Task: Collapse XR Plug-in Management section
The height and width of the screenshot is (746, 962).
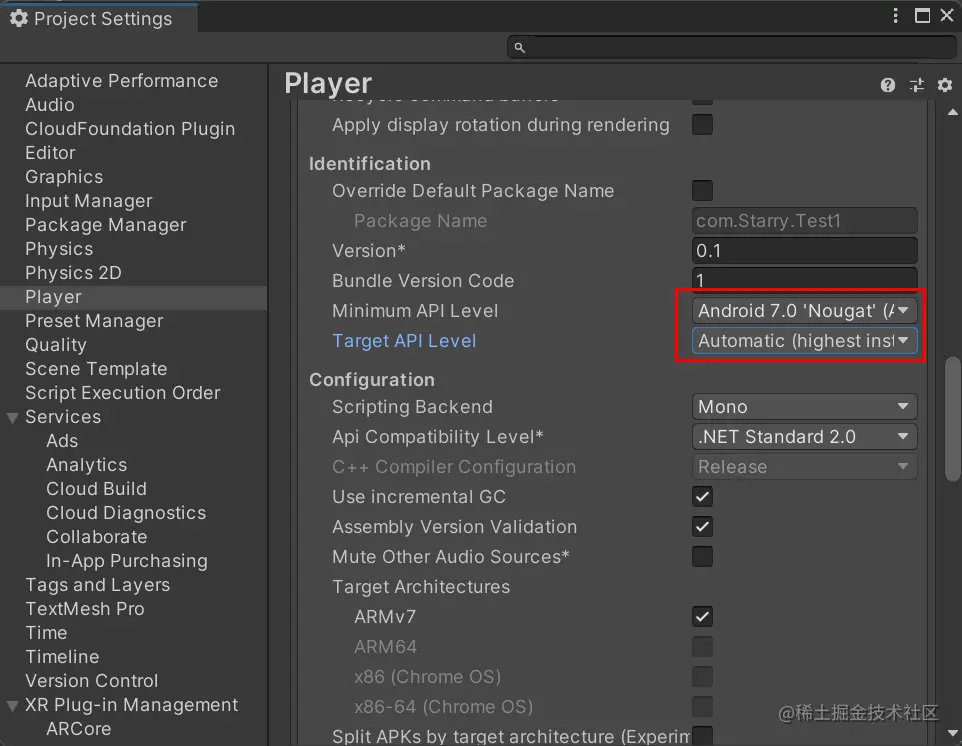Action: tap(12, 706)
